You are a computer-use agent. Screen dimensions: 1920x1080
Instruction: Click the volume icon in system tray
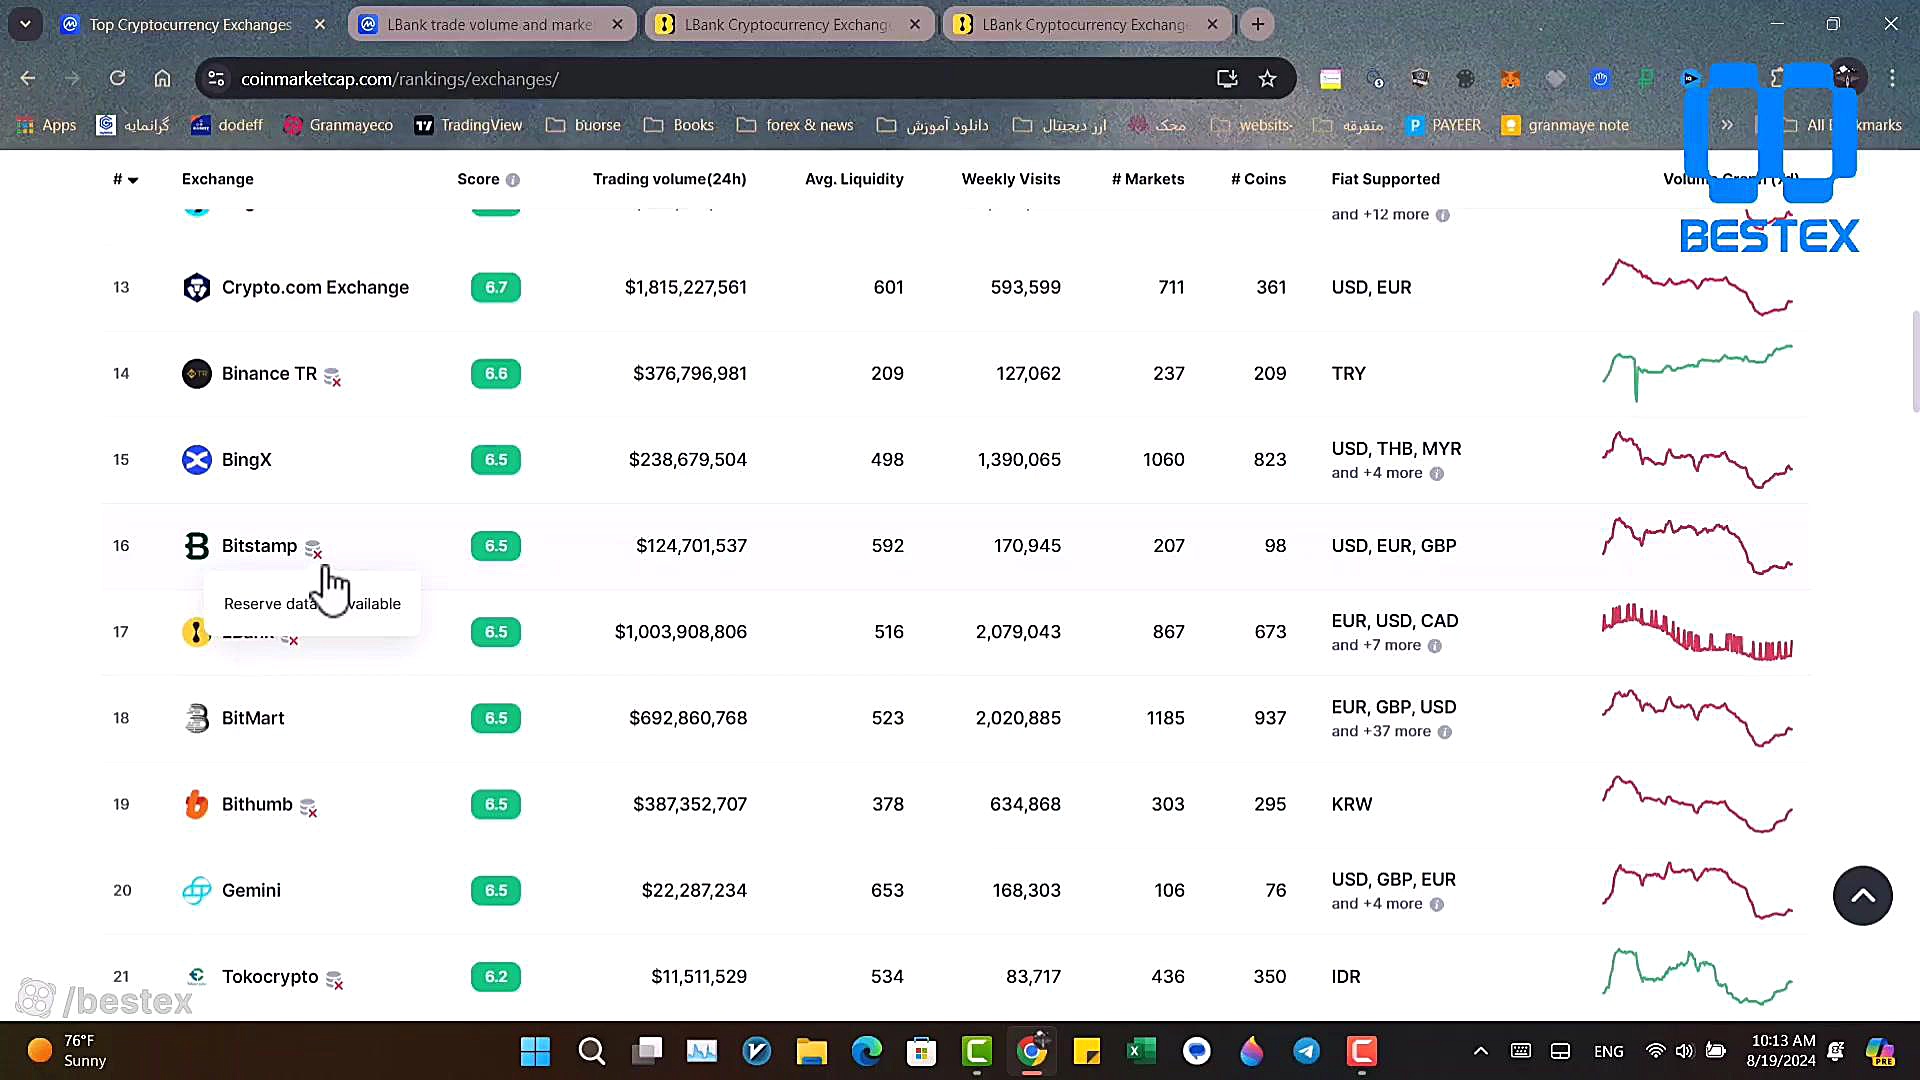pos(1684,1051)
